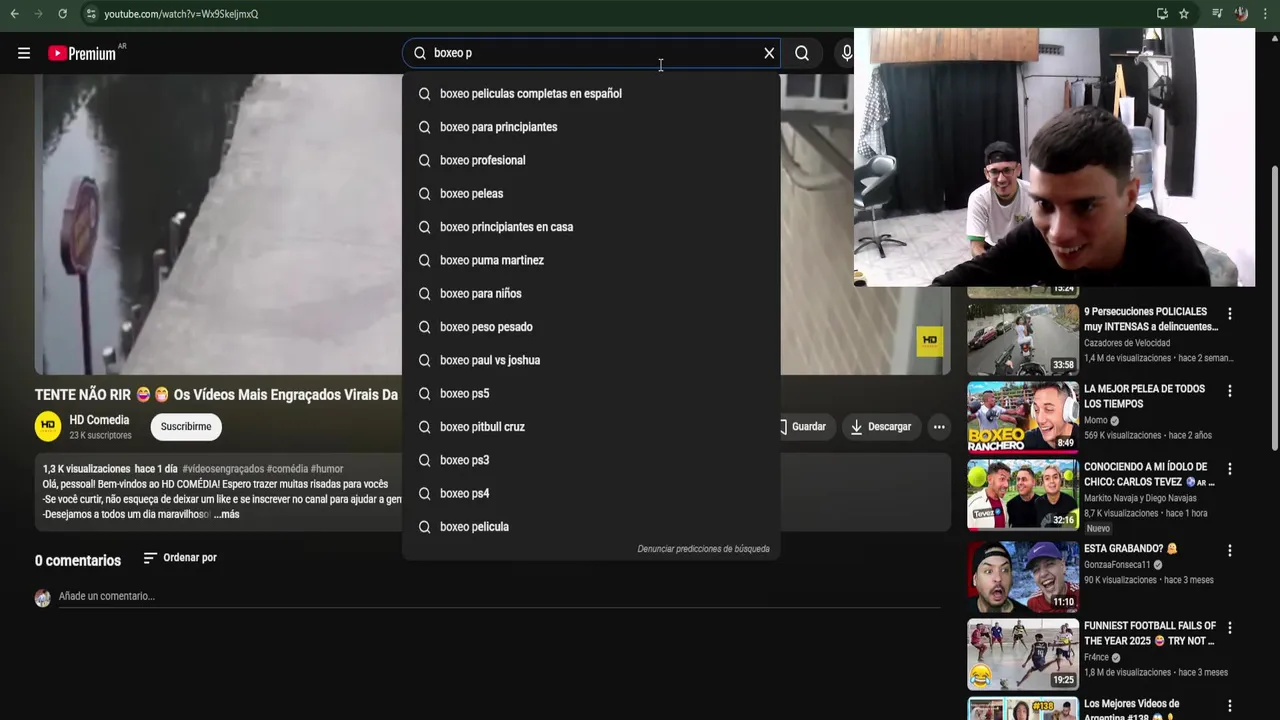Click hashtag #comédia
This screenshot has width=1280, height=720.
287,469
